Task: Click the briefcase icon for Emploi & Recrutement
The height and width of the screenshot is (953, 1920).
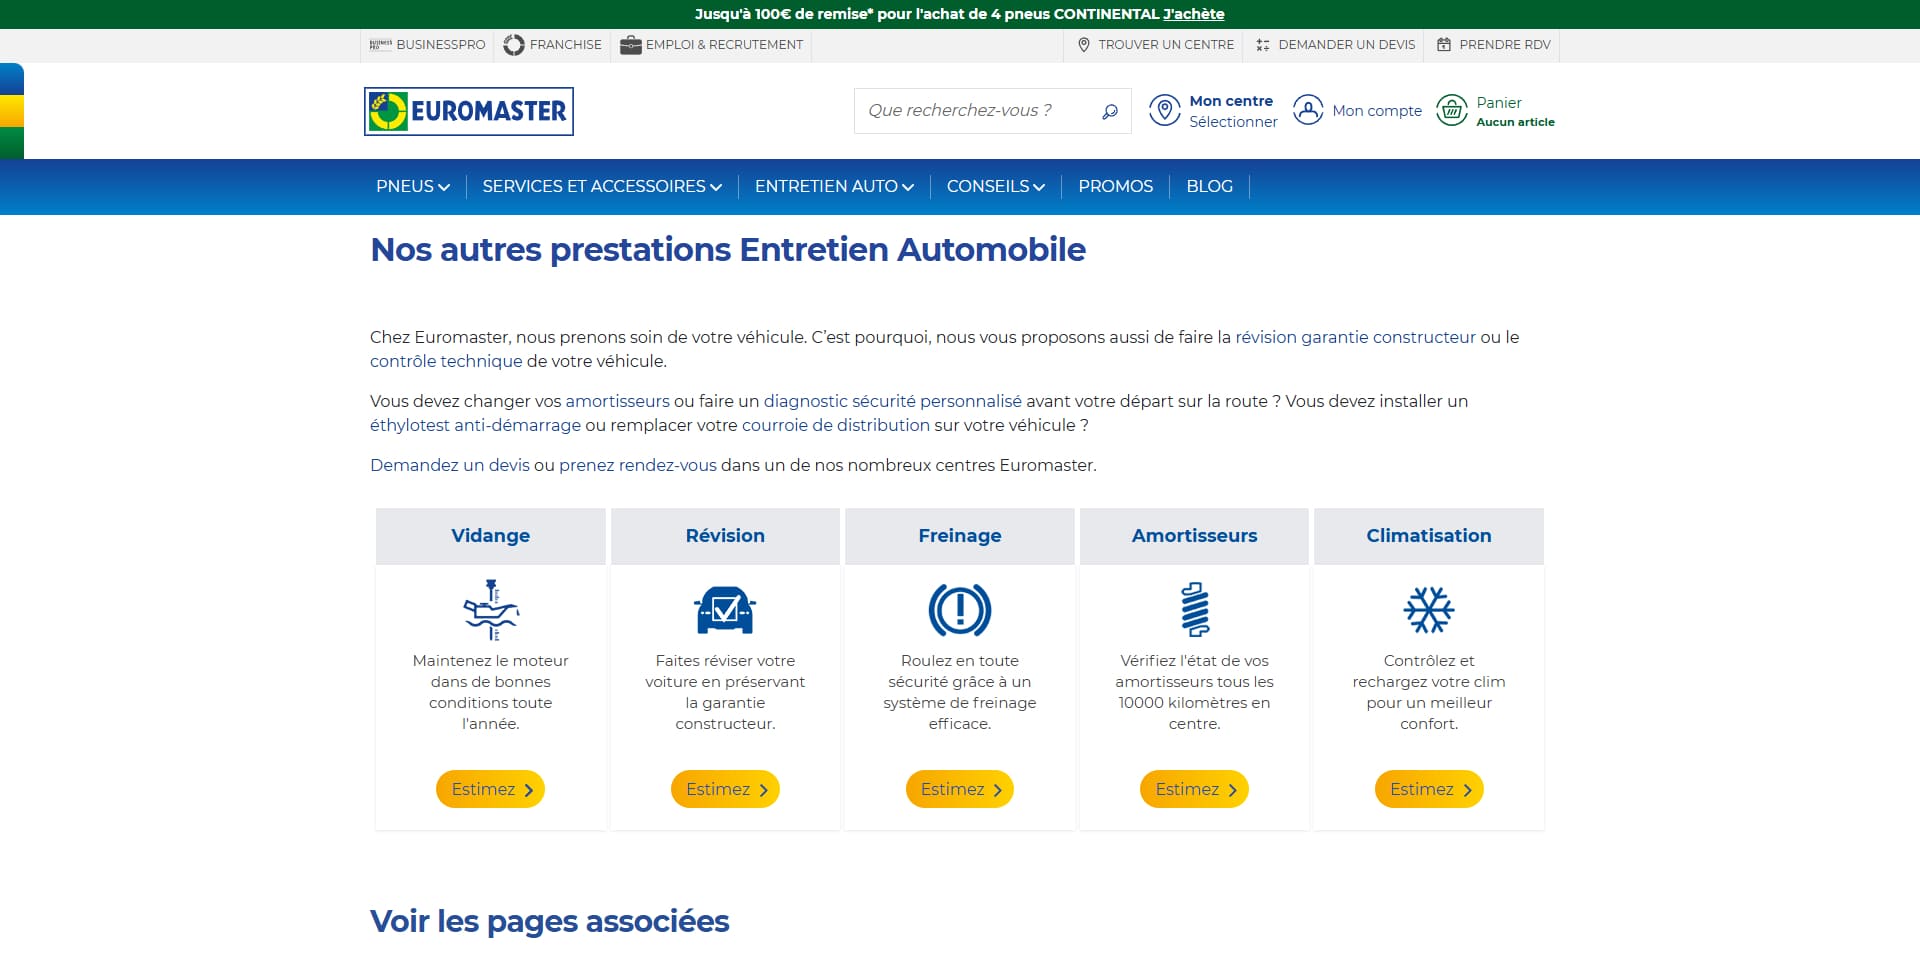Action: pyautogui.click(x=630, y=45)
